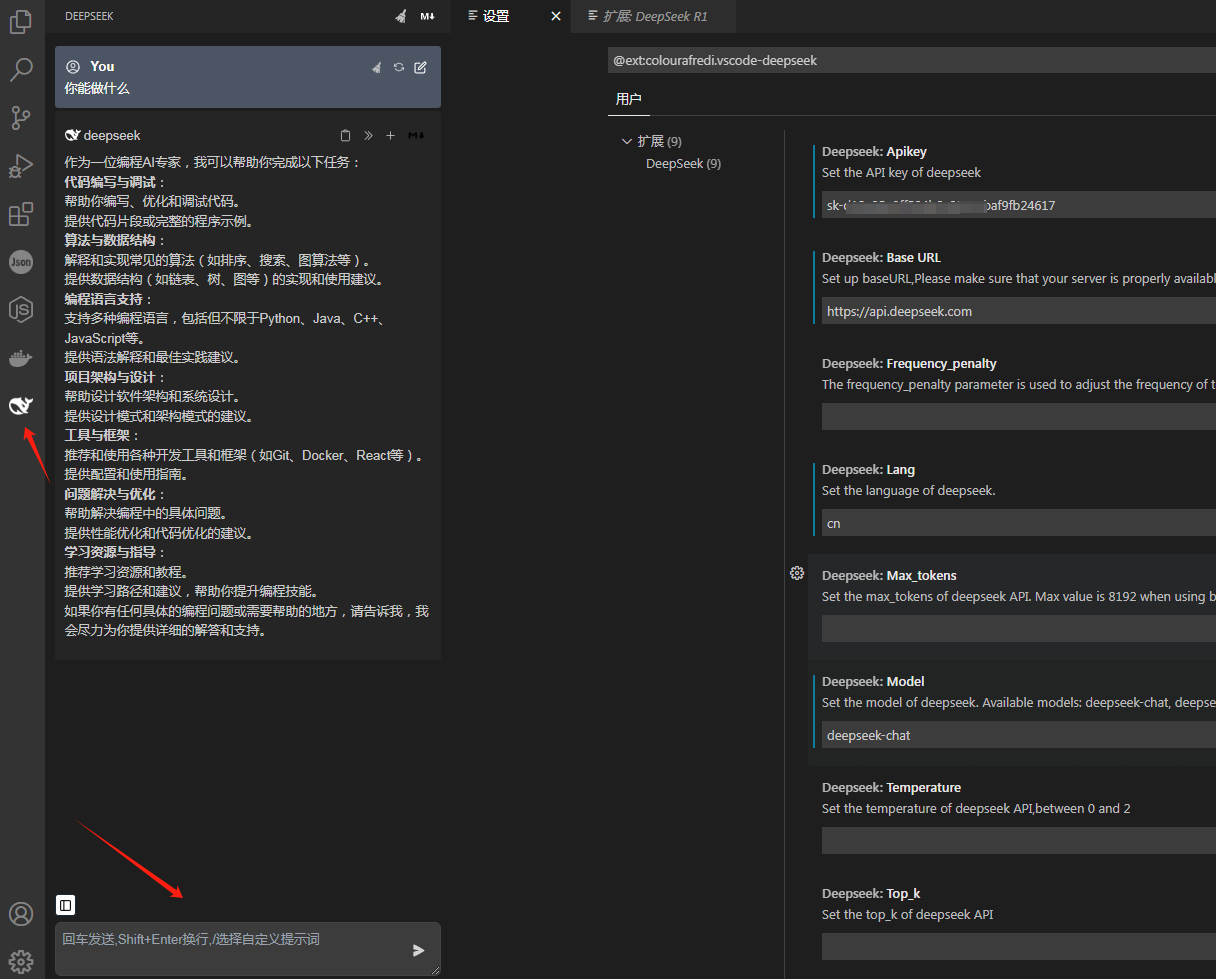1216x979 pixels.
Task: Regenerate the You message with refresh icon
Action: coord(399,67)
